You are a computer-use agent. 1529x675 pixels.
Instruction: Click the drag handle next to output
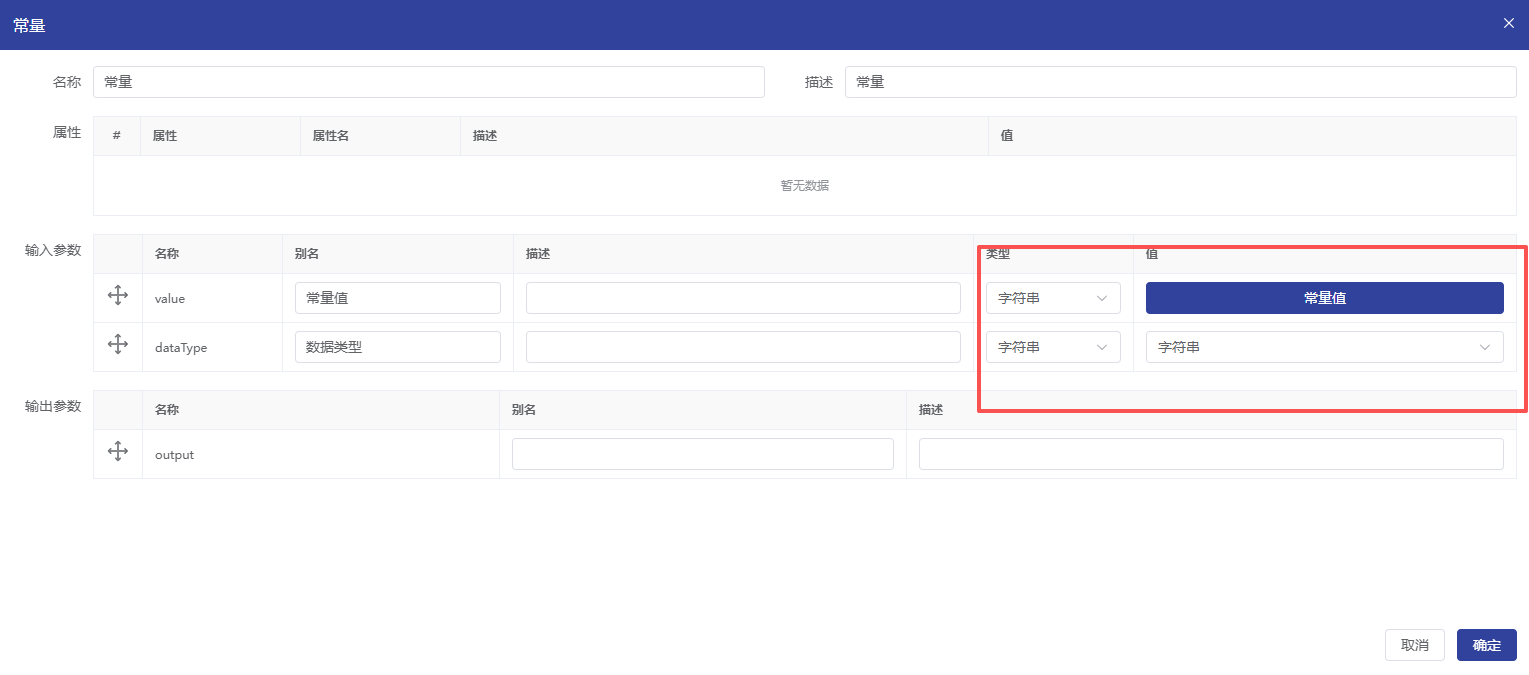(x=117, y=452)
